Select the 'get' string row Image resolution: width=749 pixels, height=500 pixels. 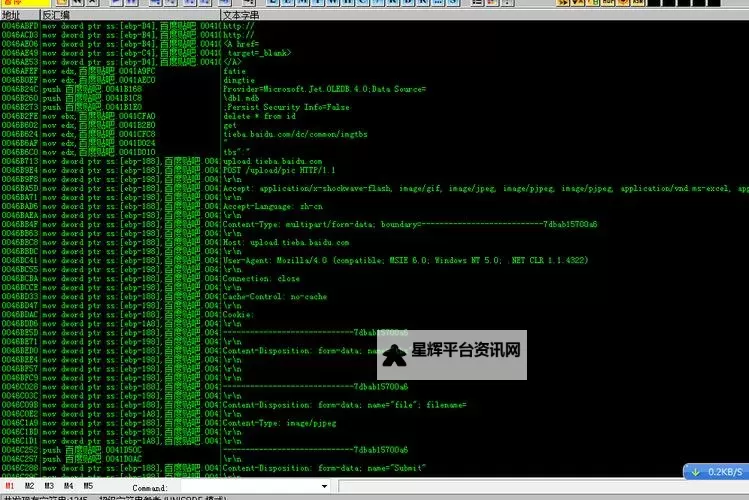pos(230,125)
